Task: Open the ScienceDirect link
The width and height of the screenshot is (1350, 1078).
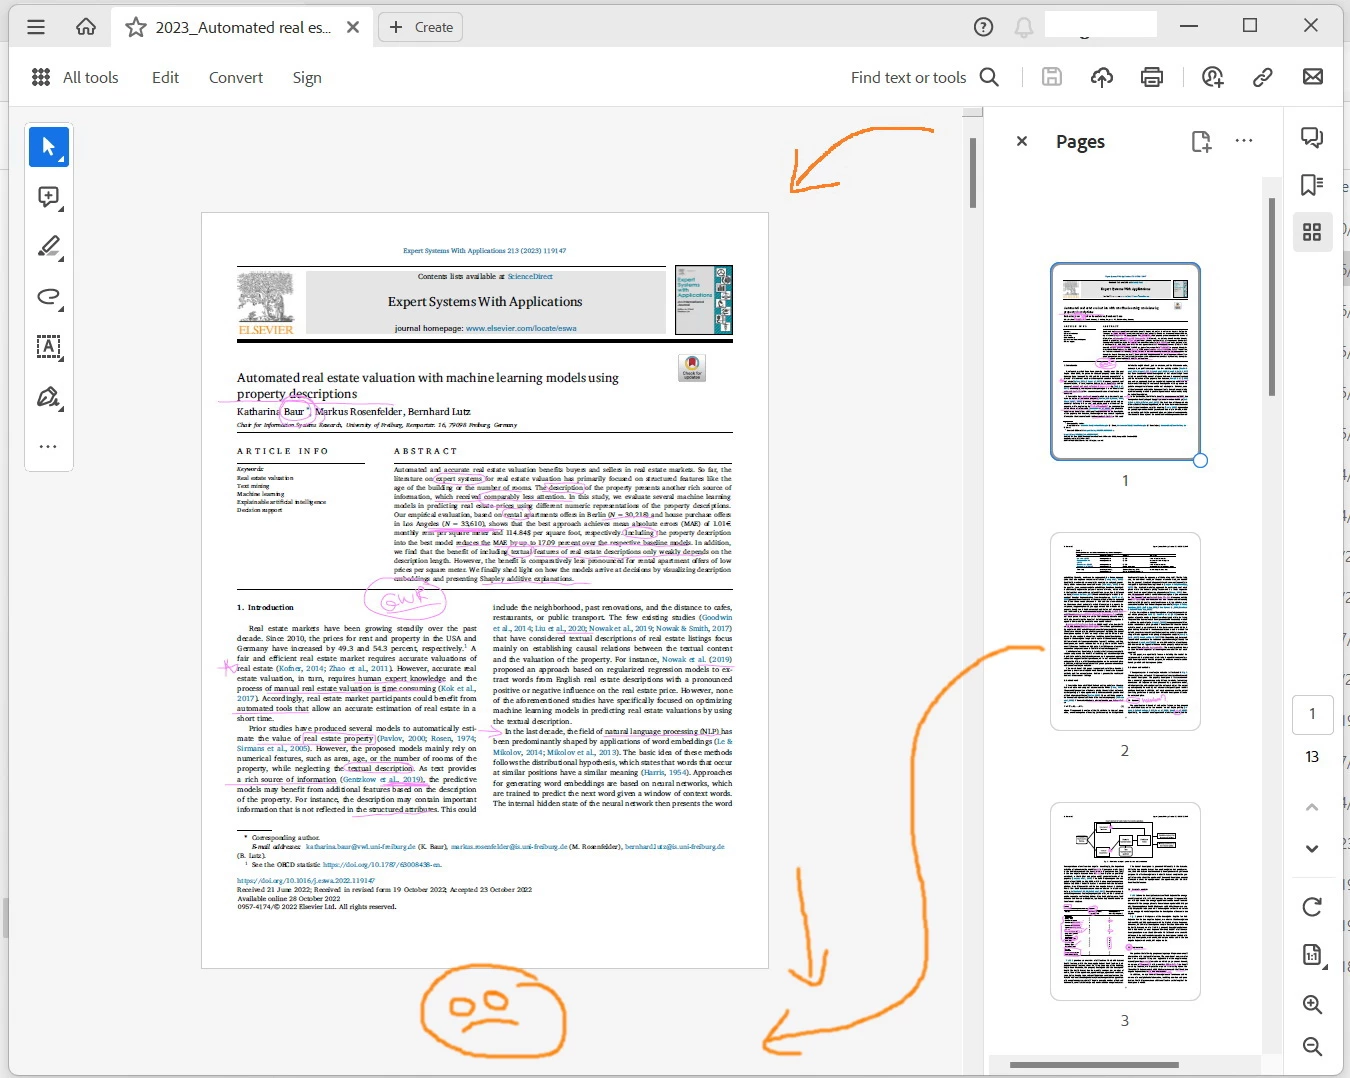Action: (530, 276)
